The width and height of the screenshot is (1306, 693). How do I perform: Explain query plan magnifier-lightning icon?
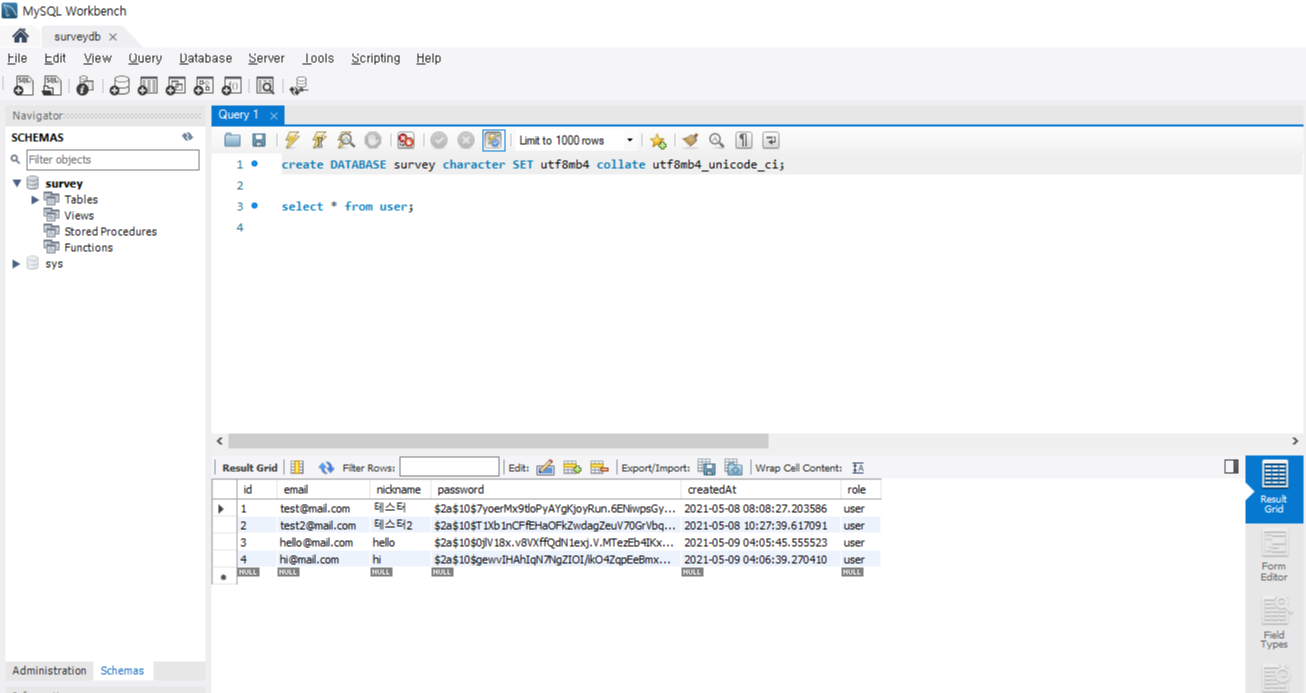coord(346,140)
